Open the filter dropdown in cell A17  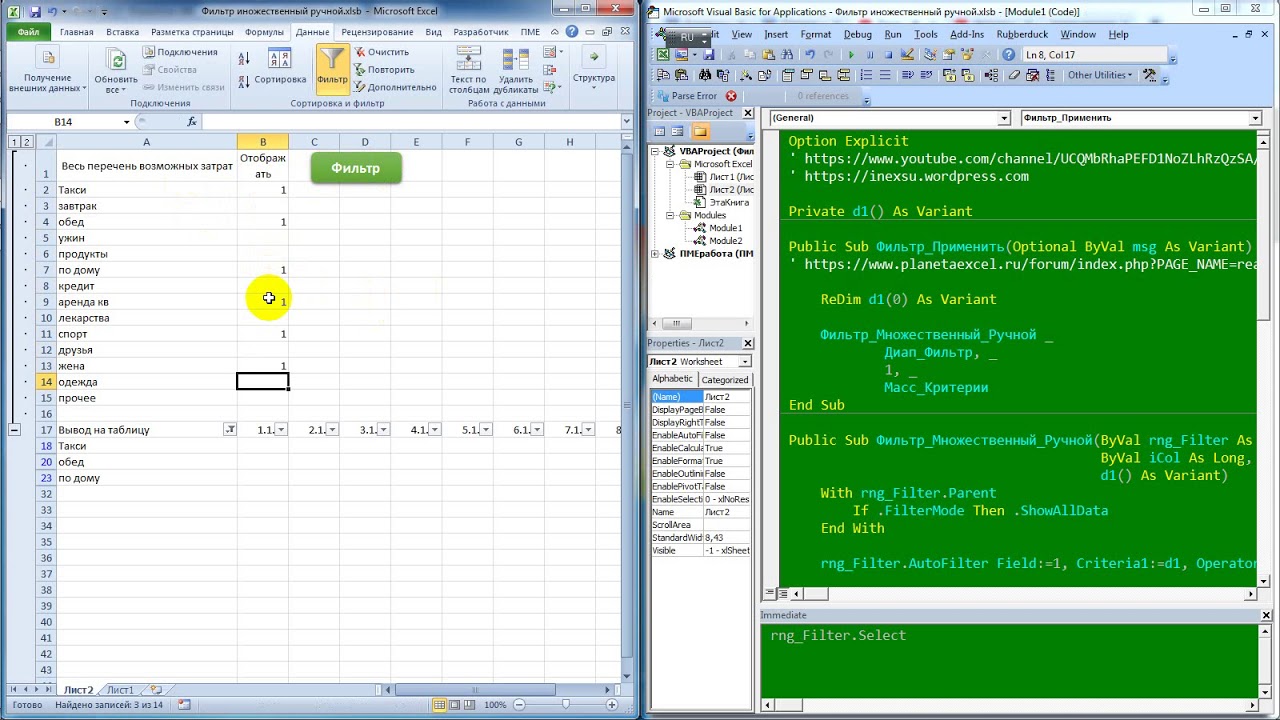[230, 430]
